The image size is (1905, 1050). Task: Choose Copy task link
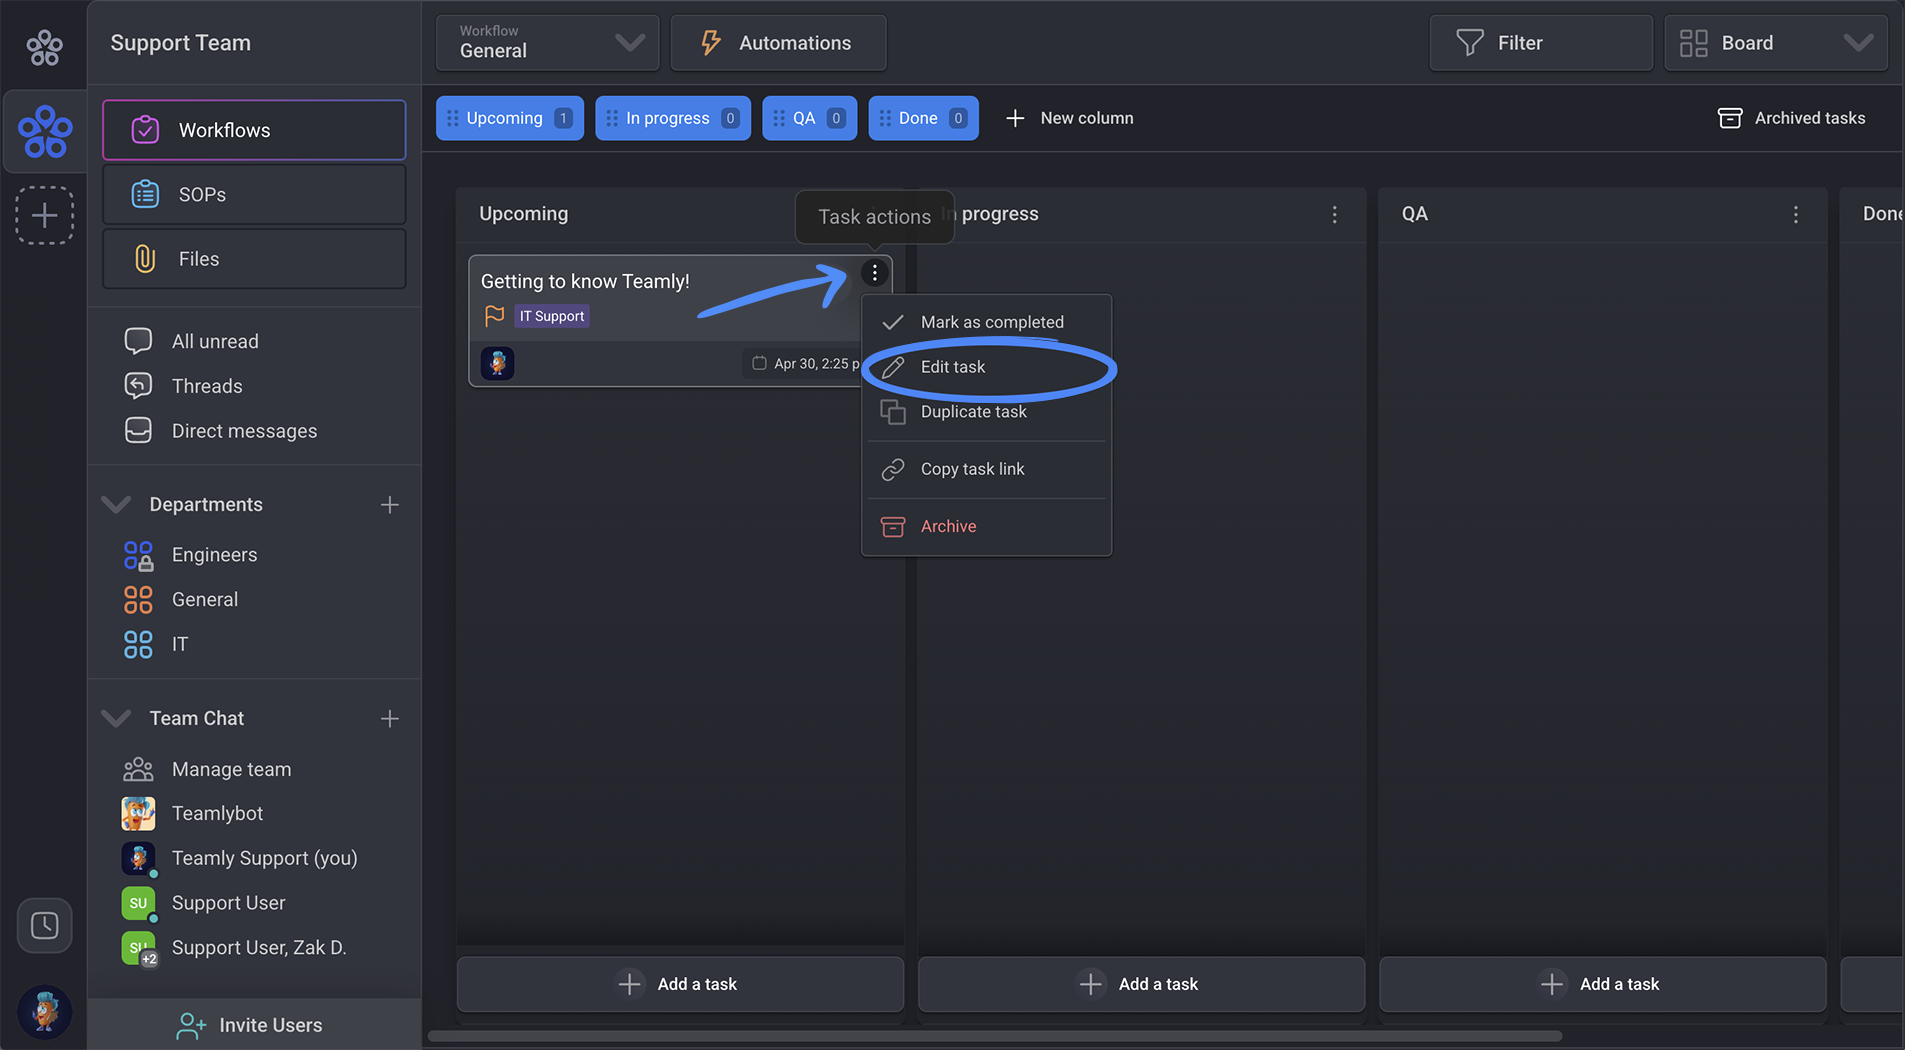point(986,469)
